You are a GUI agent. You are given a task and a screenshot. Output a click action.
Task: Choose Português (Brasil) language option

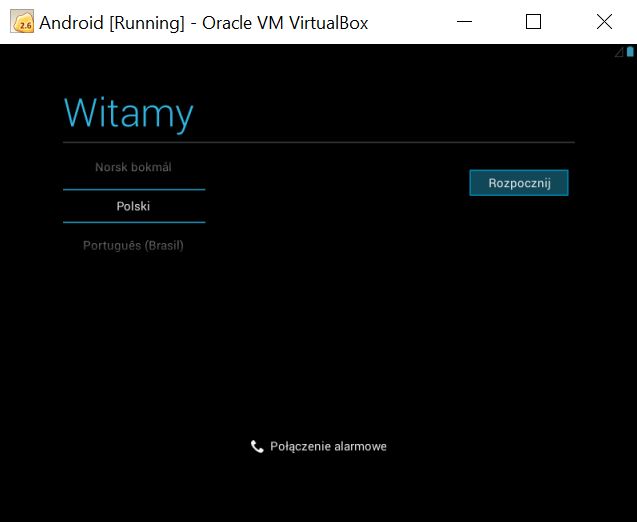point(133,245)
